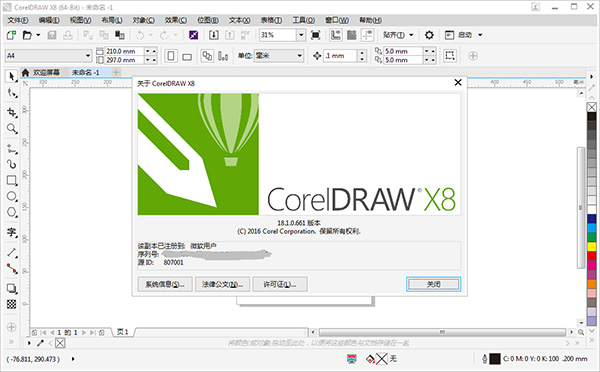Select the Shape tool
Screen dimensions: 600x372
[x=11, y=93]
